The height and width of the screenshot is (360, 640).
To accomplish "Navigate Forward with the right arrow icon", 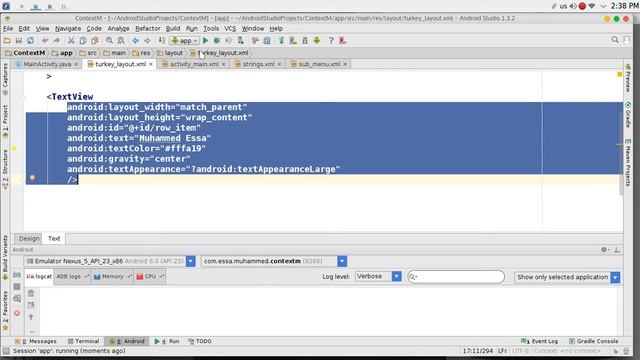I will pyautogui.click(x=147, y=40).
